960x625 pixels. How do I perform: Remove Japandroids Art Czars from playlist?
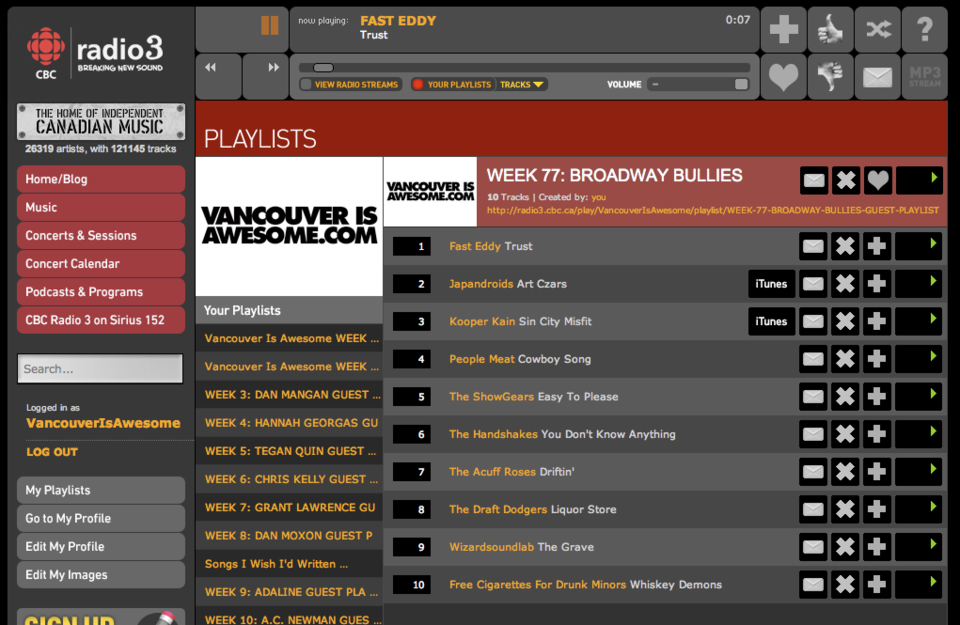(845, 284)
